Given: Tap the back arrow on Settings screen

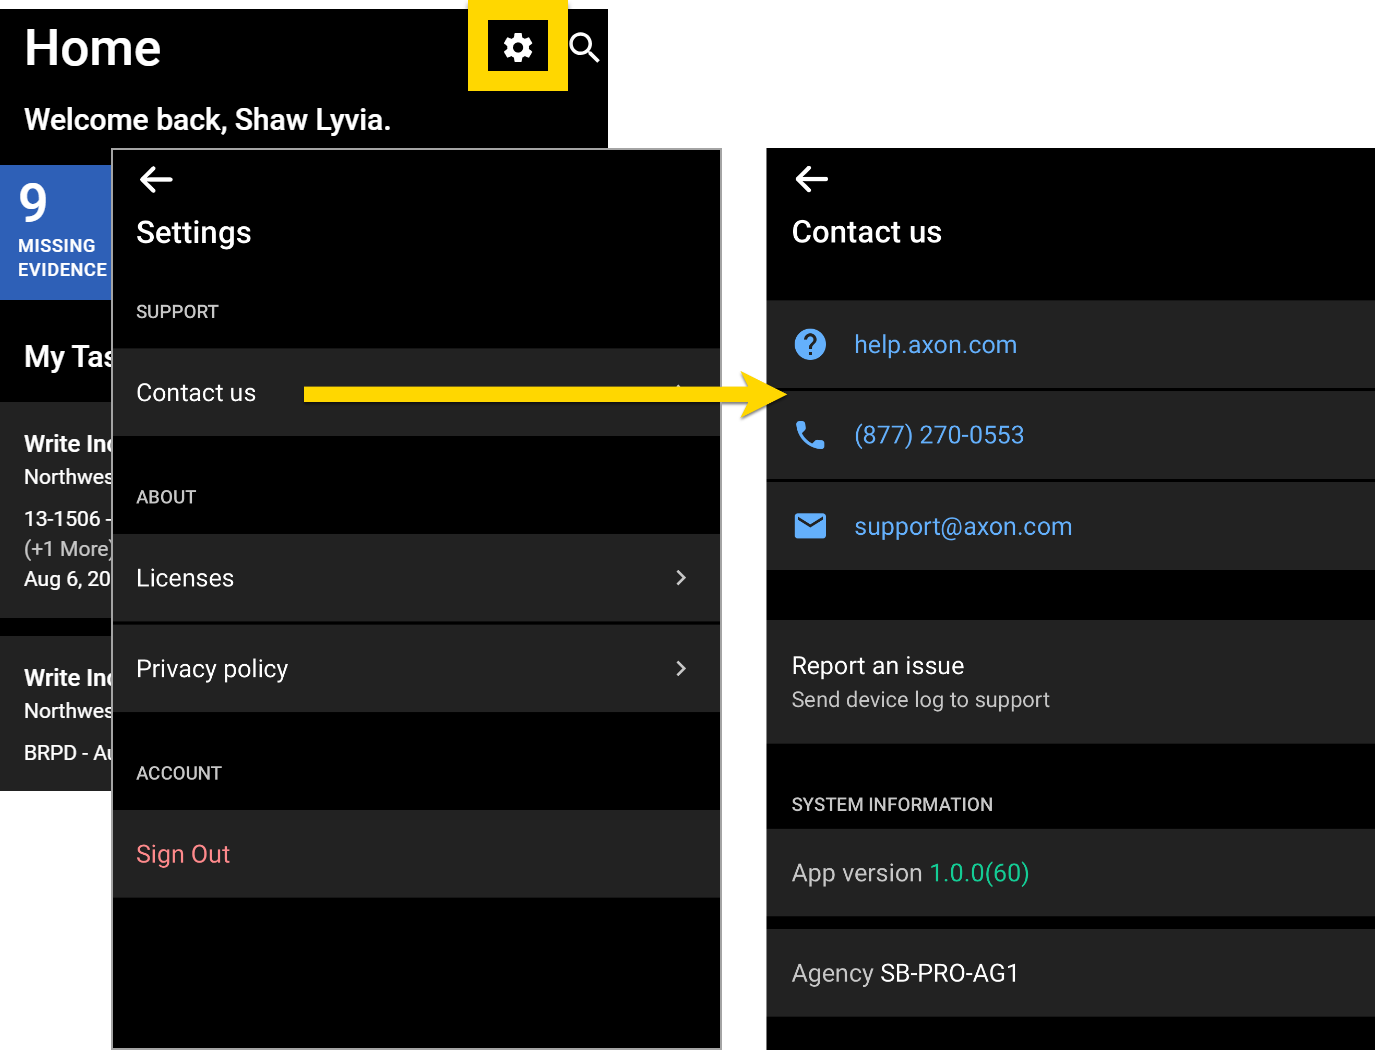Looking at the screenshot, I should coord(155,180).
